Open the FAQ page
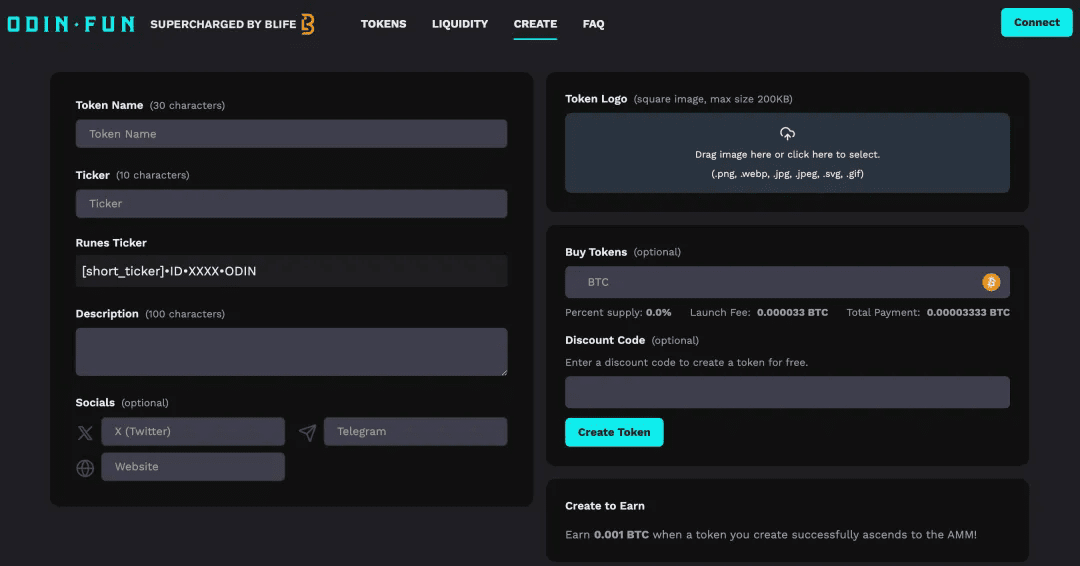1080x566 pixels. click(x=593, y=24)
